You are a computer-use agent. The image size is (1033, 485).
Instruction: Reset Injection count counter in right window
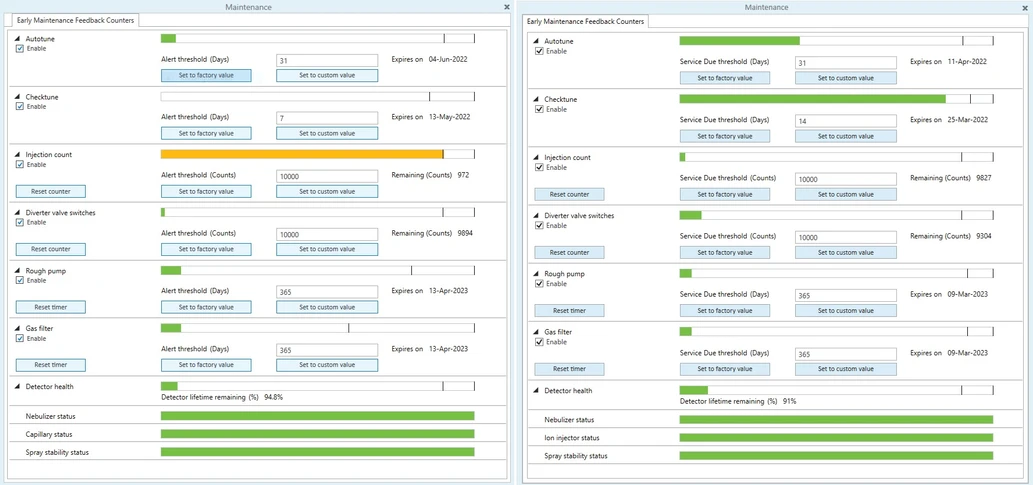pyautogui.click(x=569, y=194)
